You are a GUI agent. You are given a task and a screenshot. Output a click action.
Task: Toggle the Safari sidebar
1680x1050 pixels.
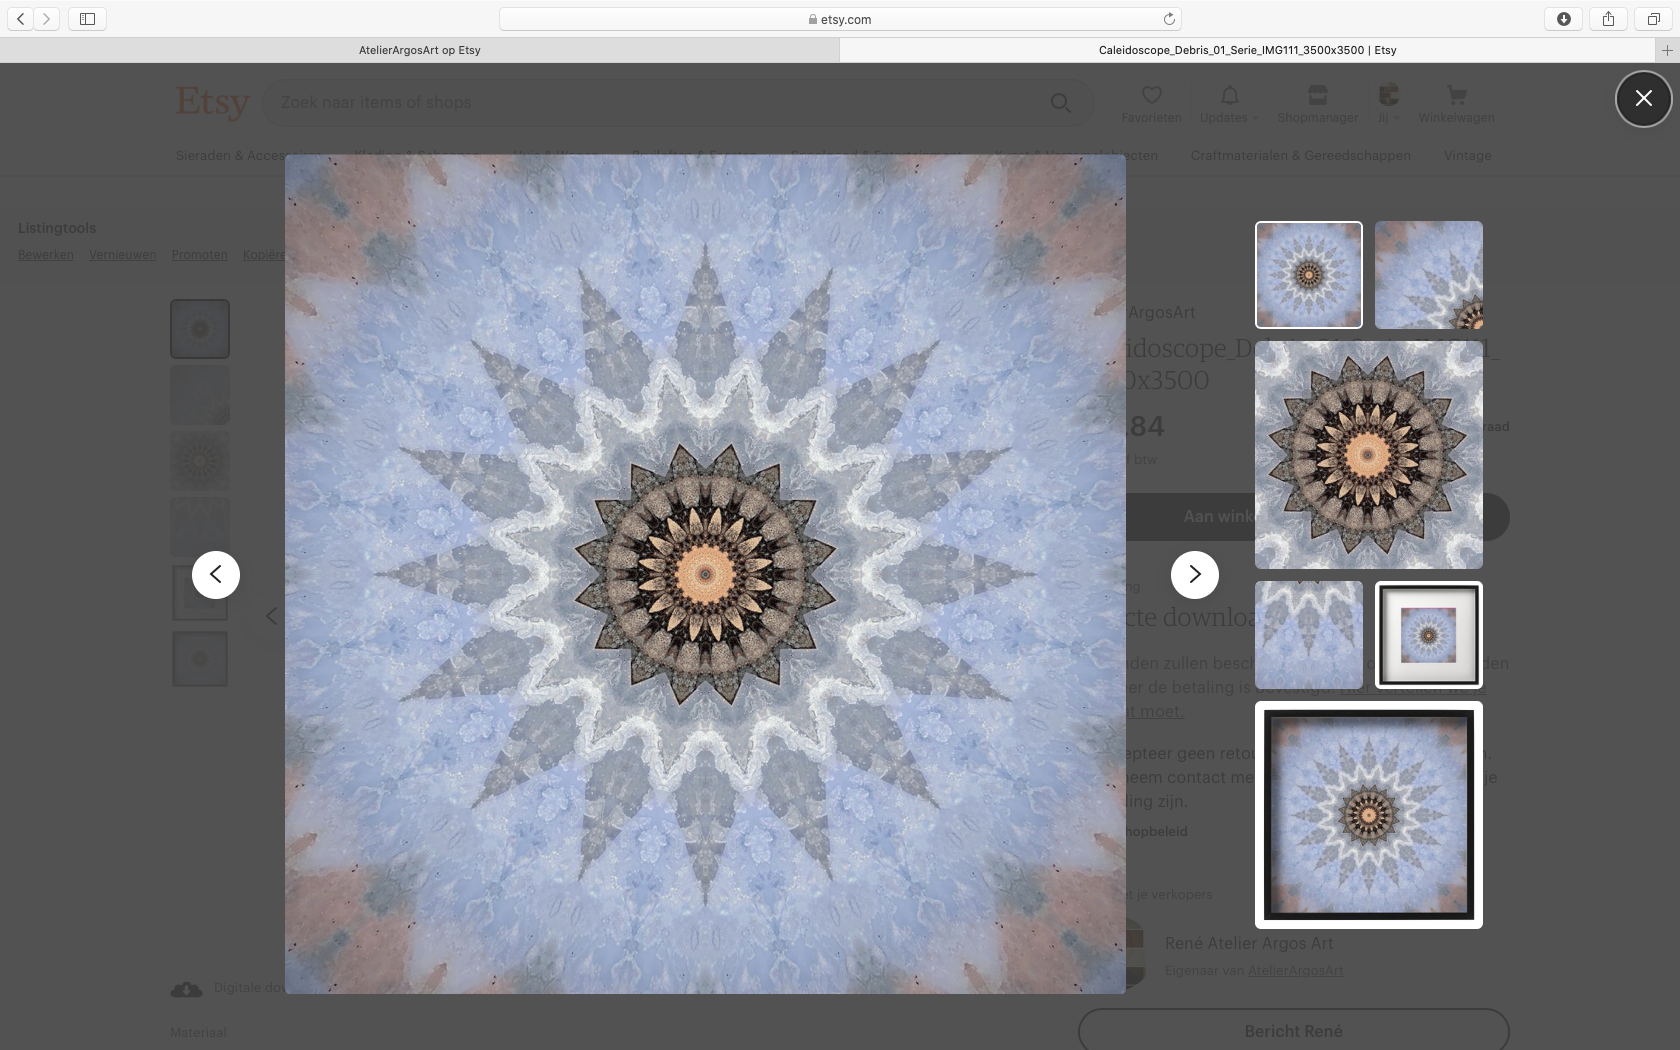[88, 18]
